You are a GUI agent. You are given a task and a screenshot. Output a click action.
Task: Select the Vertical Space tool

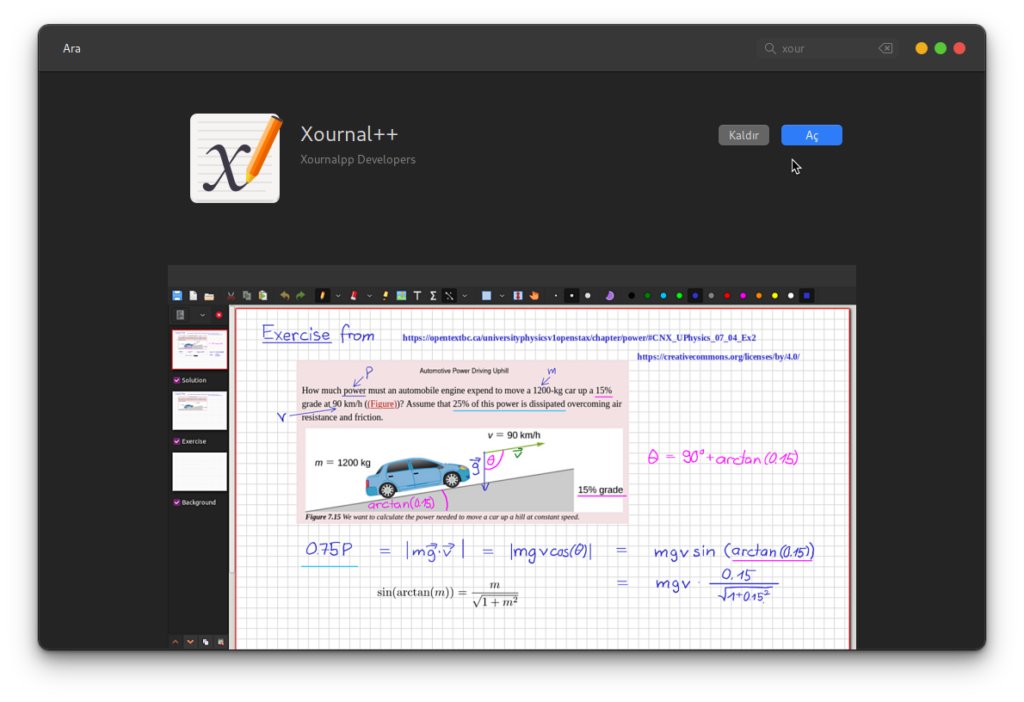point(518,296)
